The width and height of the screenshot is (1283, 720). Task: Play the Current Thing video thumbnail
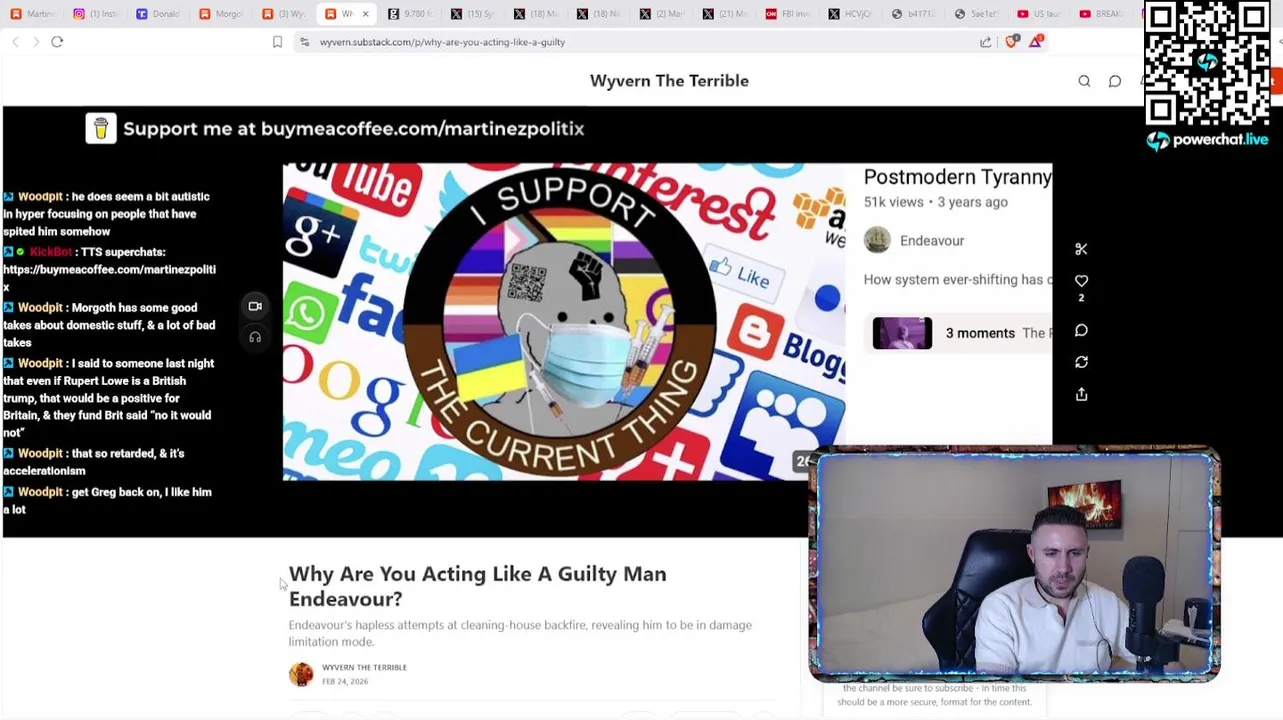pyautogui.click(x=564, y=322)
